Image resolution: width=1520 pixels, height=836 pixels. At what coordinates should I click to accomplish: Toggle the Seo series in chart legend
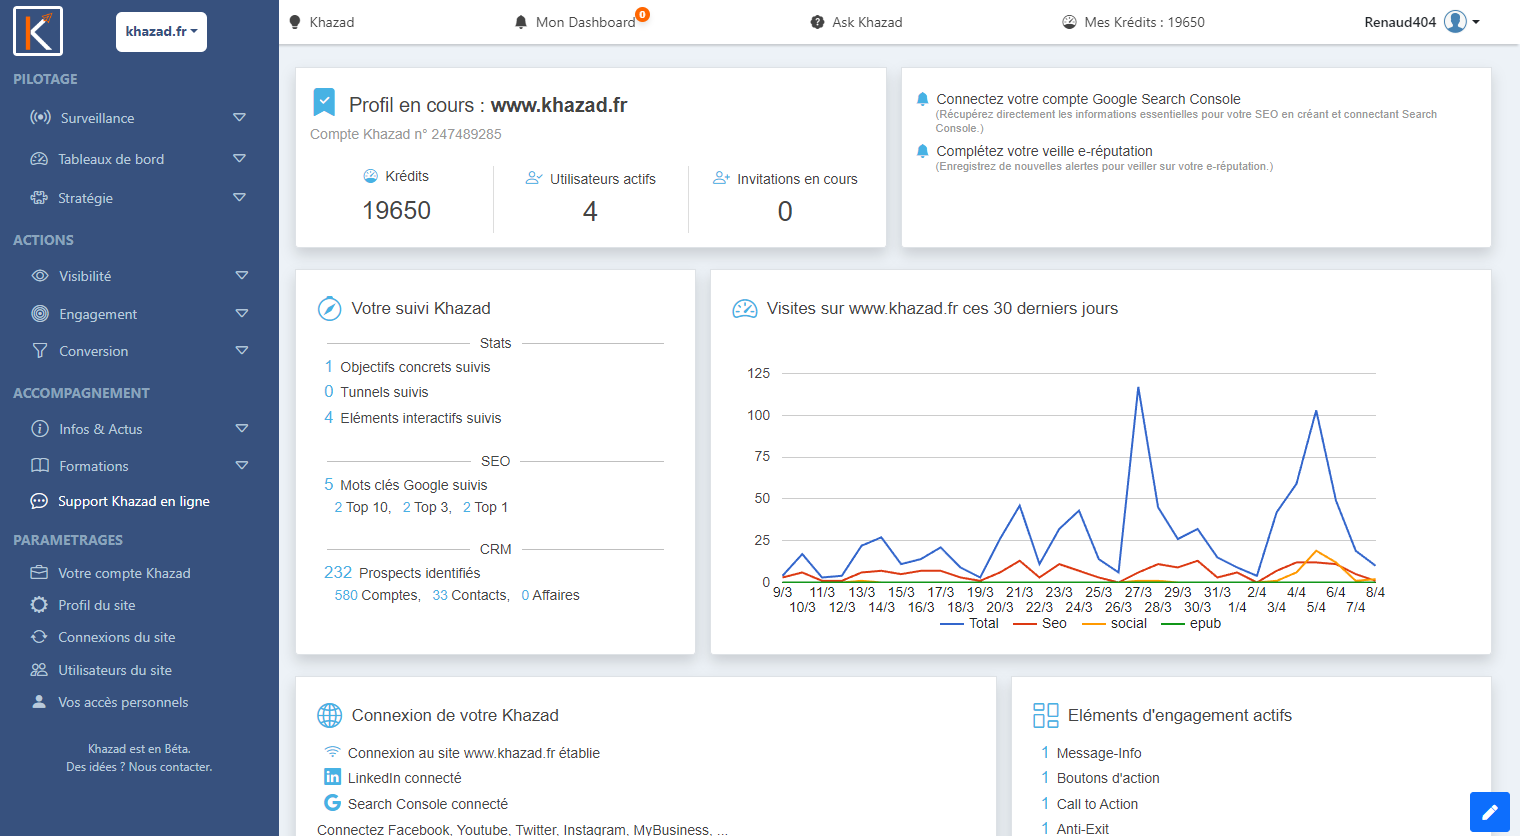(1040, 623)
